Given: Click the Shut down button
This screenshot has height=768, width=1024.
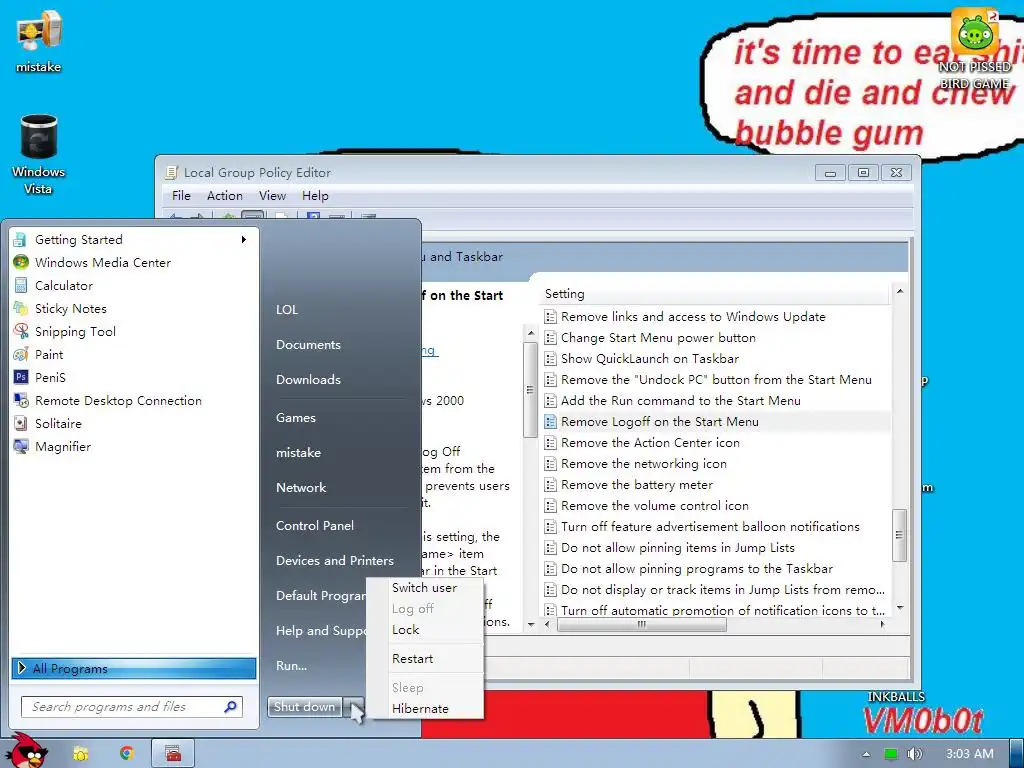Looking at the screenshot, I should [304, 707].
